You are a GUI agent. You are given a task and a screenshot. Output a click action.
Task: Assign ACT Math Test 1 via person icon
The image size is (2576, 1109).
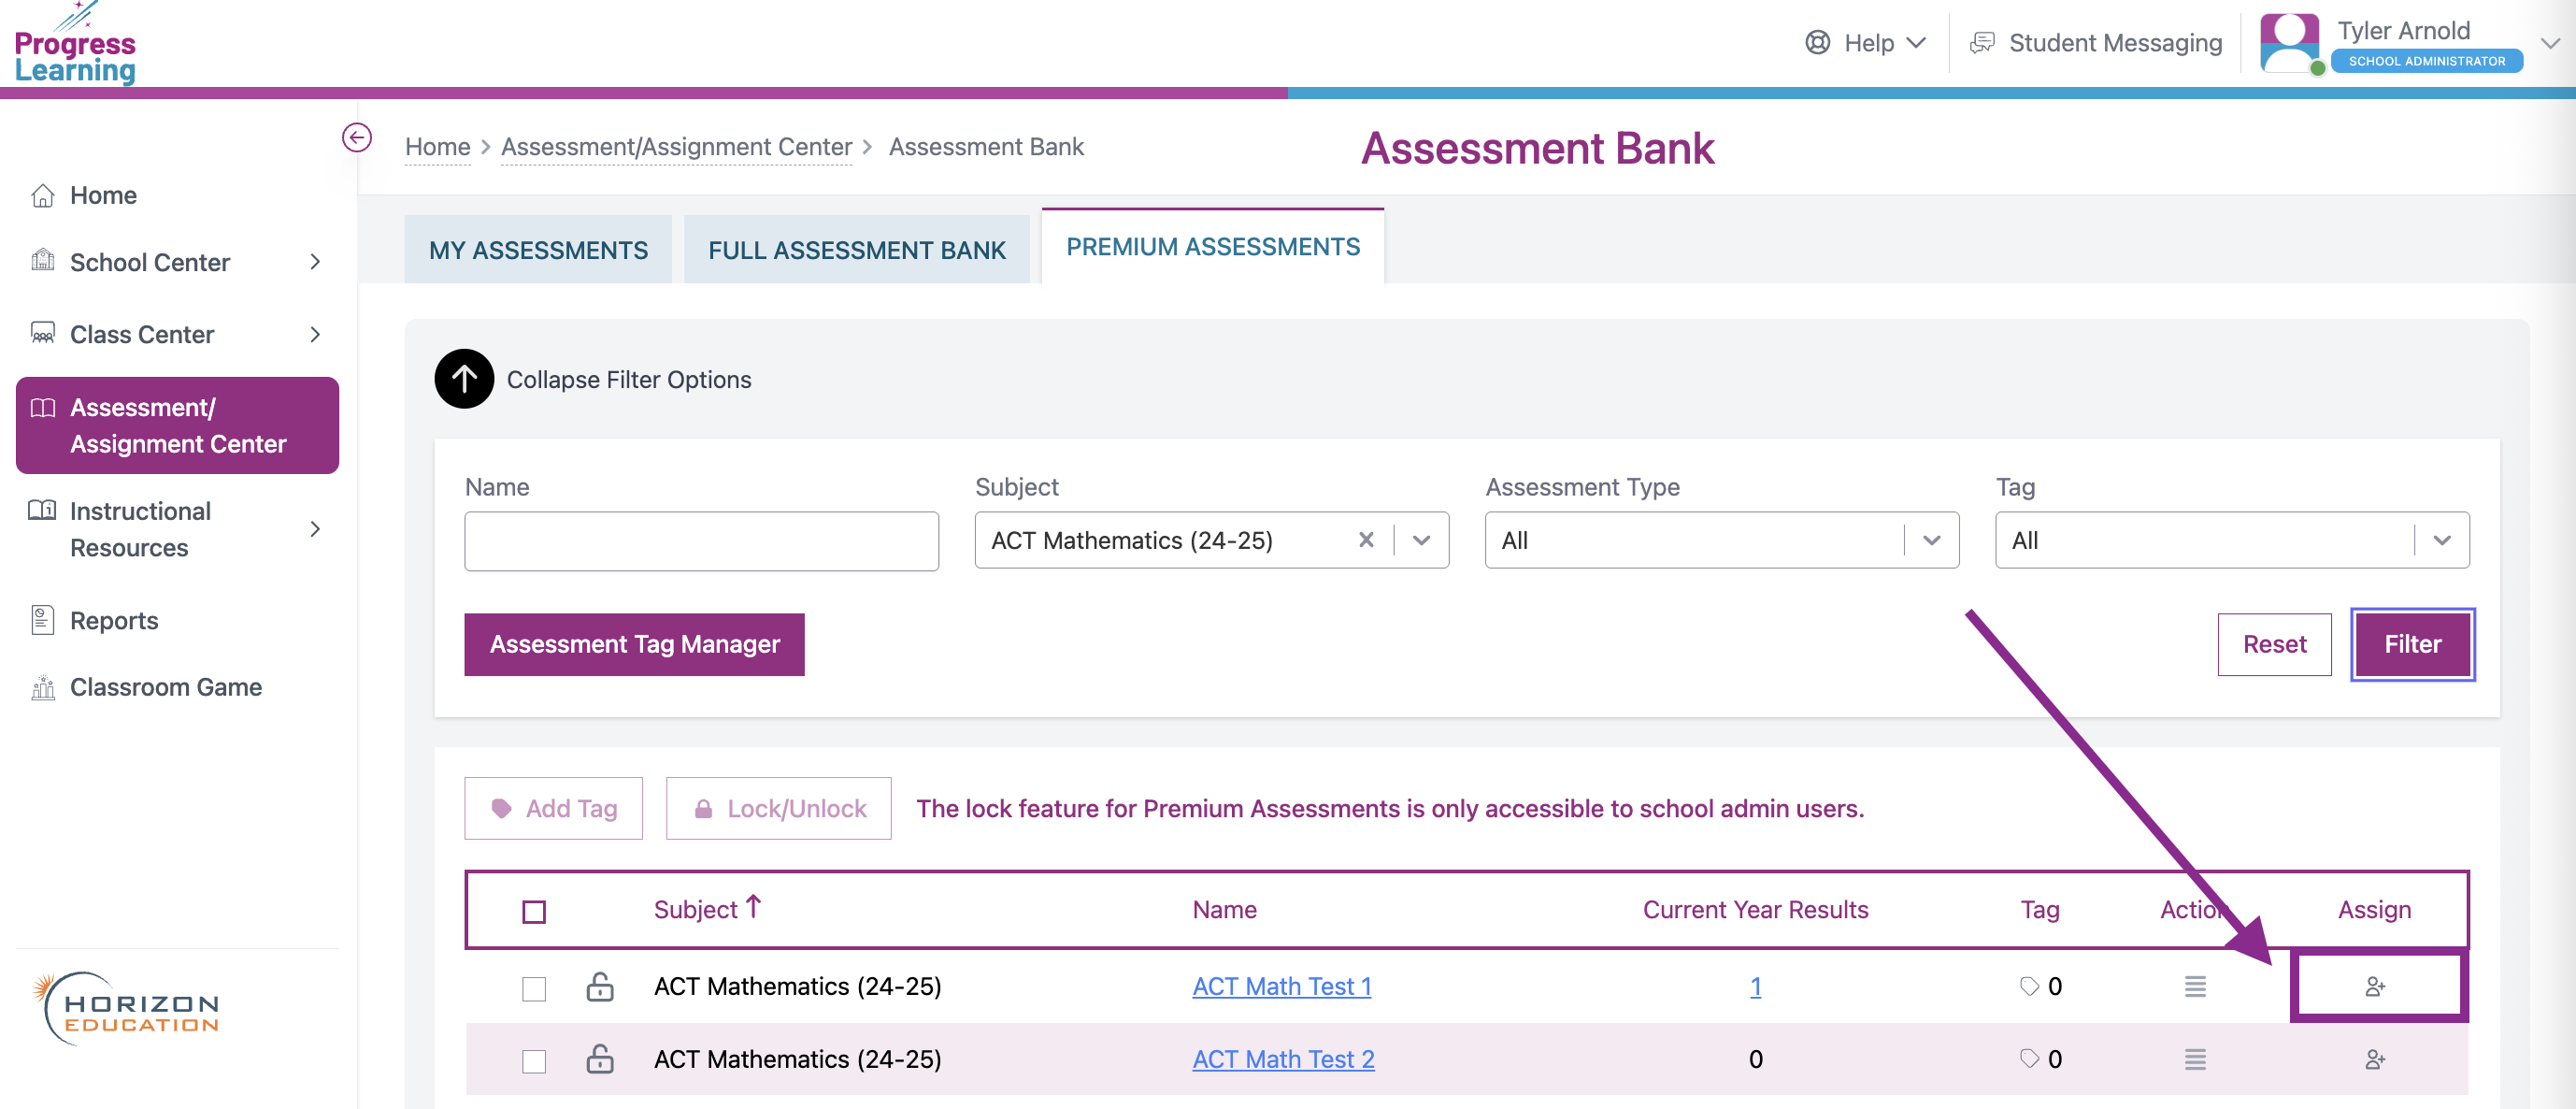pyautogui.click(x=2375, y=987)
